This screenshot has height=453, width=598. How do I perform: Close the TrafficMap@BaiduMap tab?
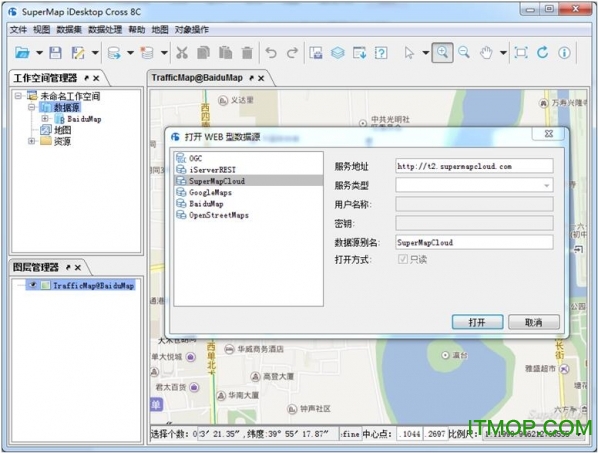point(261,78)
